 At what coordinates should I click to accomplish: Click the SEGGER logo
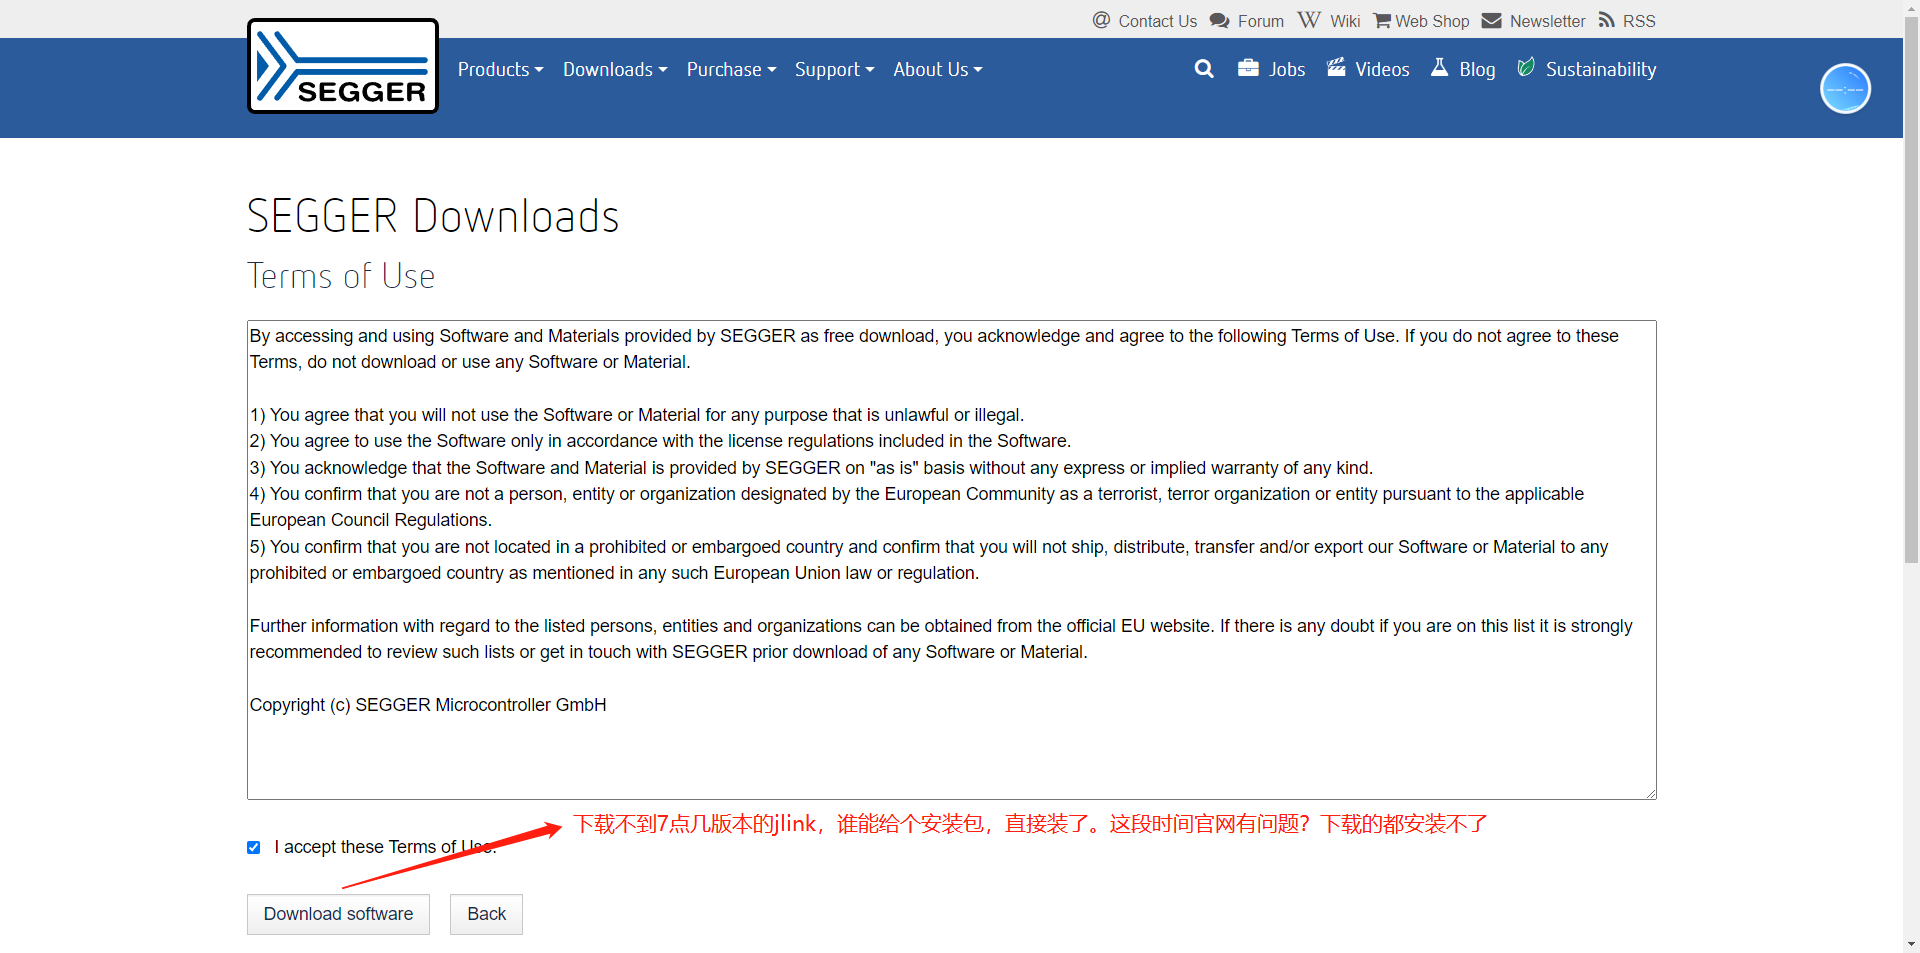pyautogui.click(x=343, y=66)
